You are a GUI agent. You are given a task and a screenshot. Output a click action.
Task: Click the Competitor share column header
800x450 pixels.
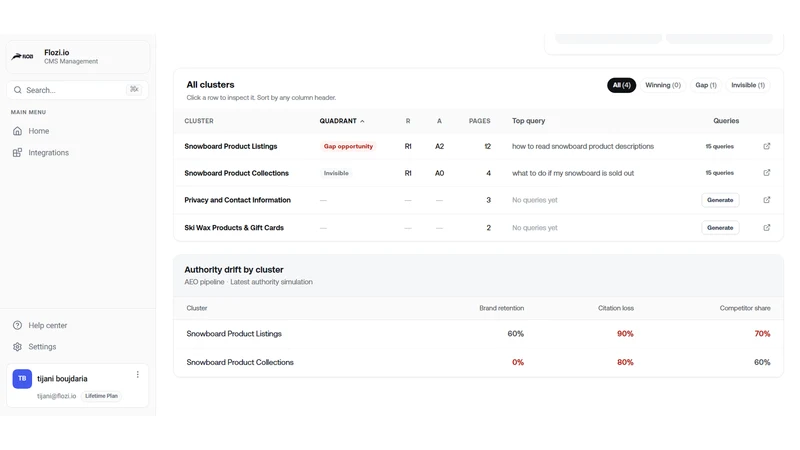[745, 308]
